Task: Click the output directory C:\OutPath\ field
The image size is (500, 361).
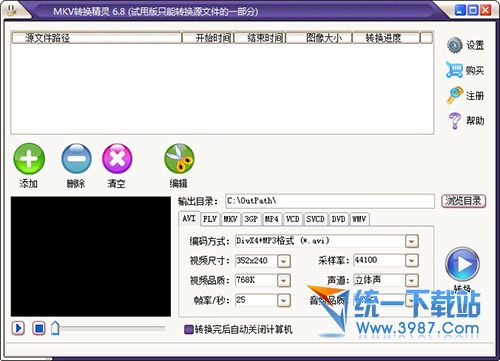Action: click(330, 201)
